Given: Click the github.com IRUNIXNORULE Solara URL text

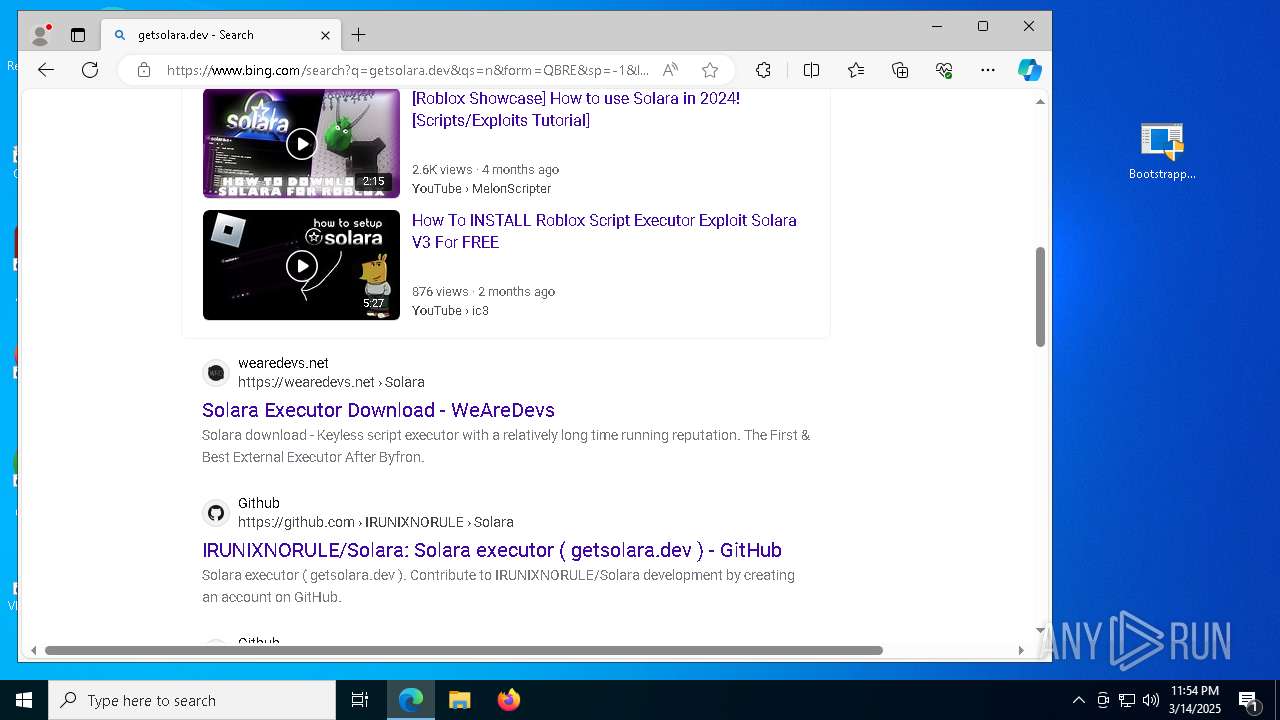Looking at the screenshot, I should tap(376, 522).
